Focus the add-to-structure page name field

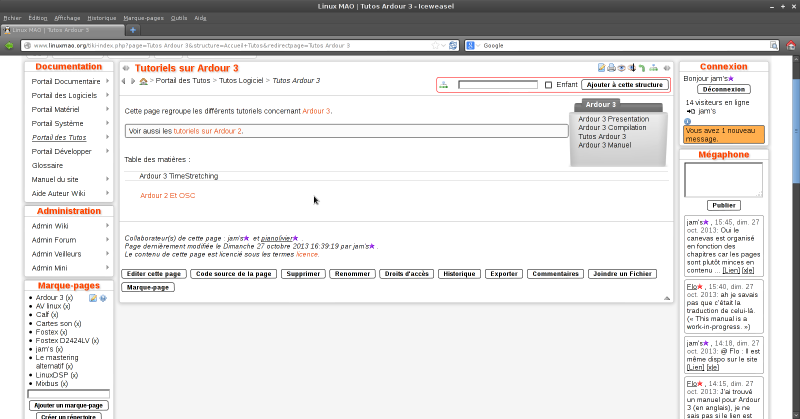(x=498, y=85)
